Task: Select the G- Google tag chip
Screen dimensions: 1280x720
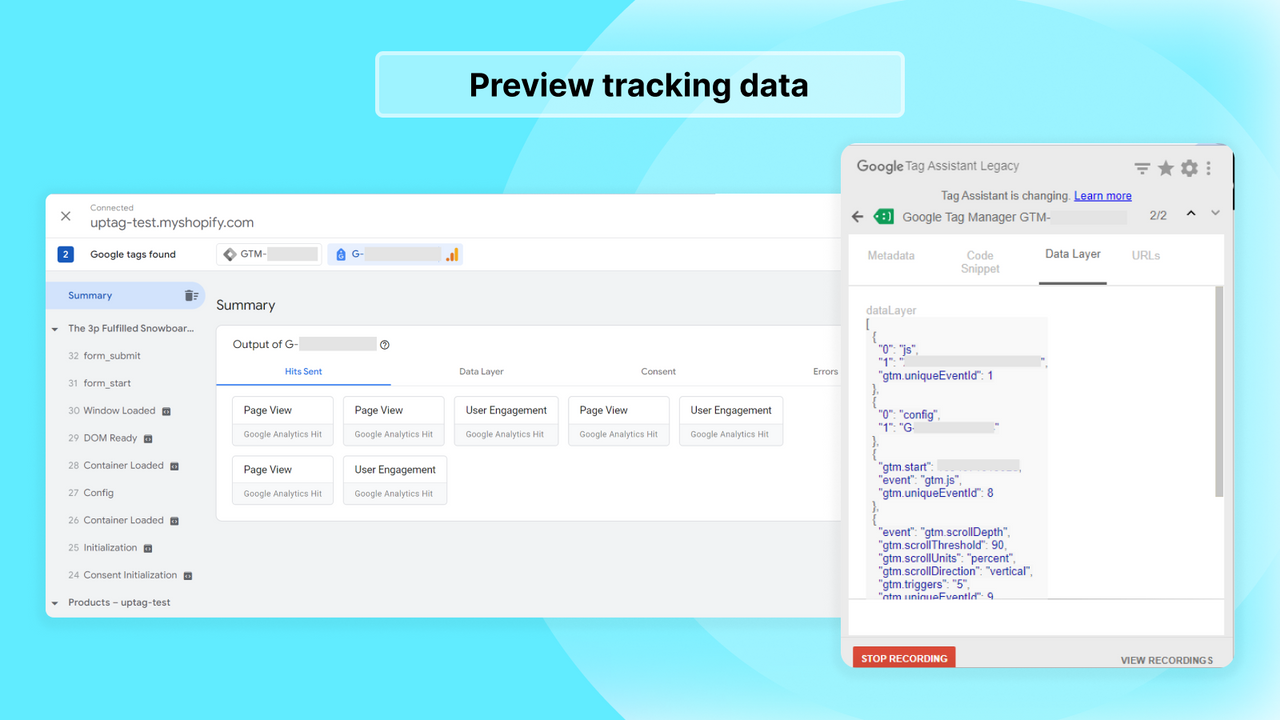Action: coord(395,254)
